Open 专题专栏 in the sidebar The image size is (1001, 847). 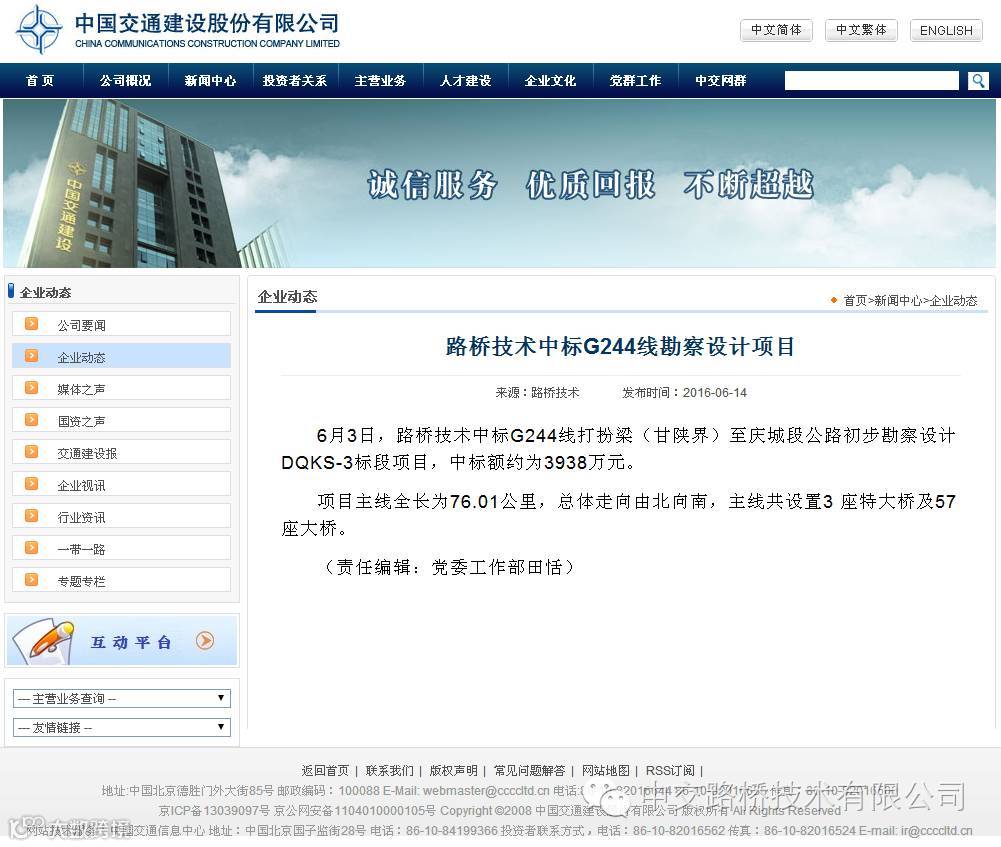(x=121, y=579)
